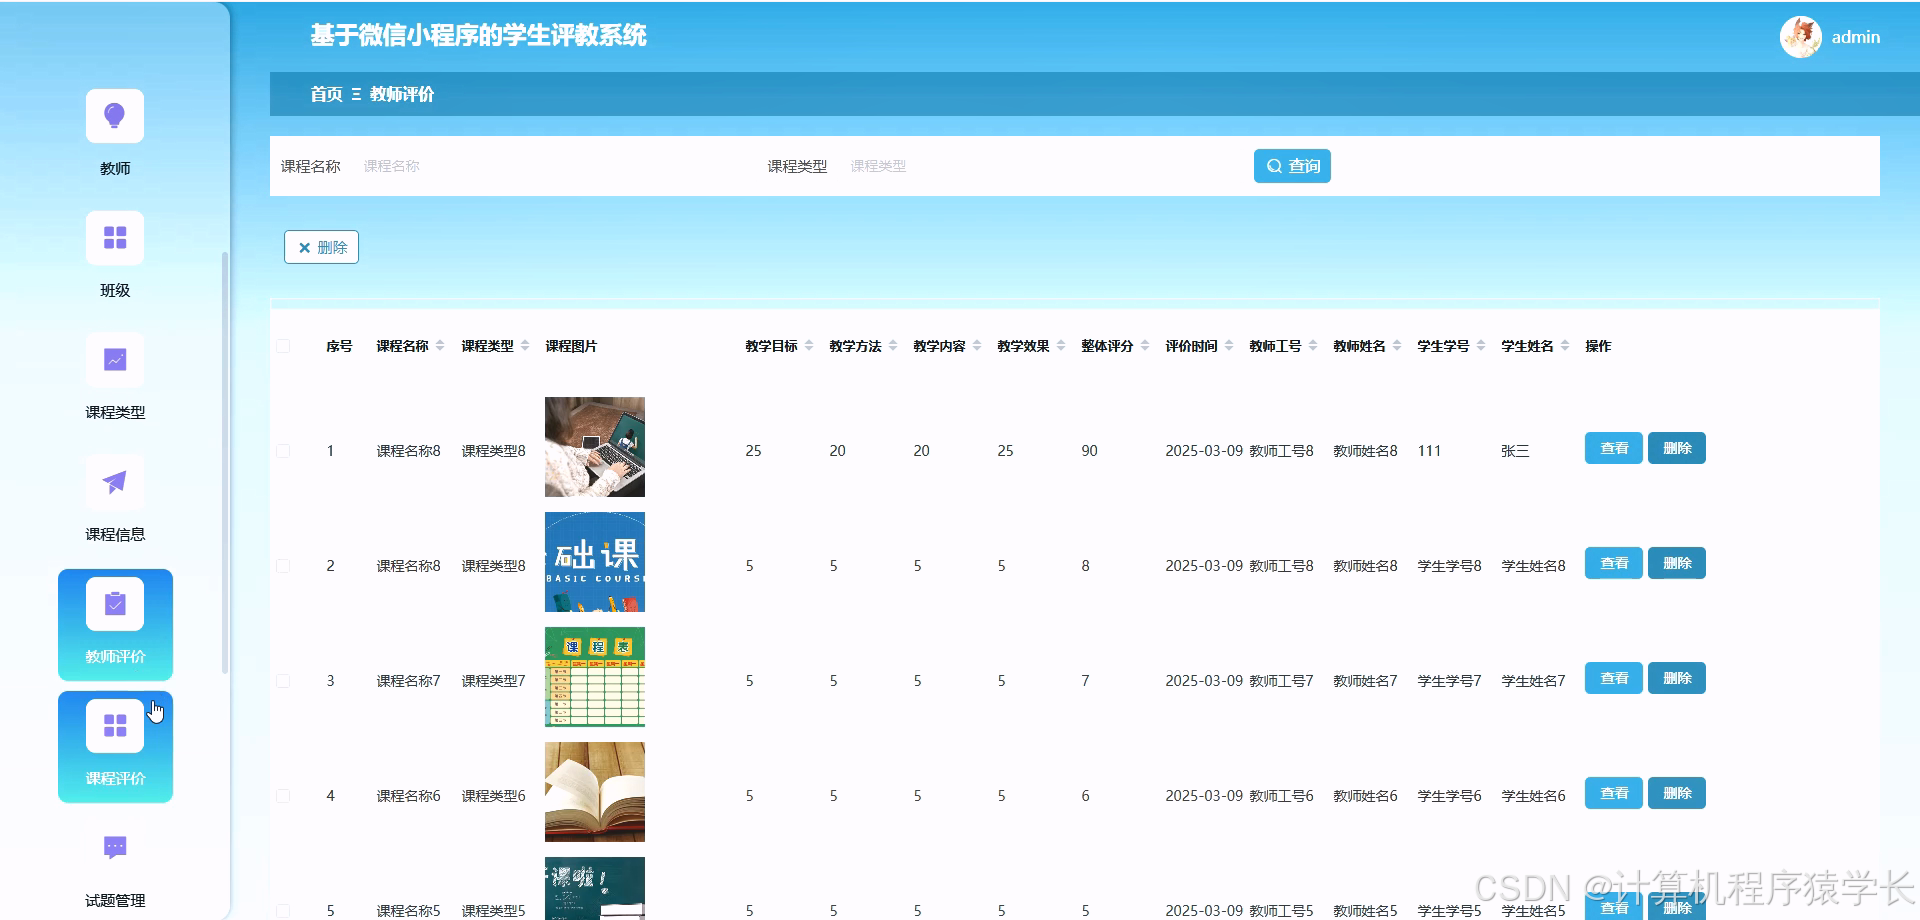Open the 试题管理 chat-bubble sidebar icon
Screen dimensions: 1920x920
click(x=115, y=848)
